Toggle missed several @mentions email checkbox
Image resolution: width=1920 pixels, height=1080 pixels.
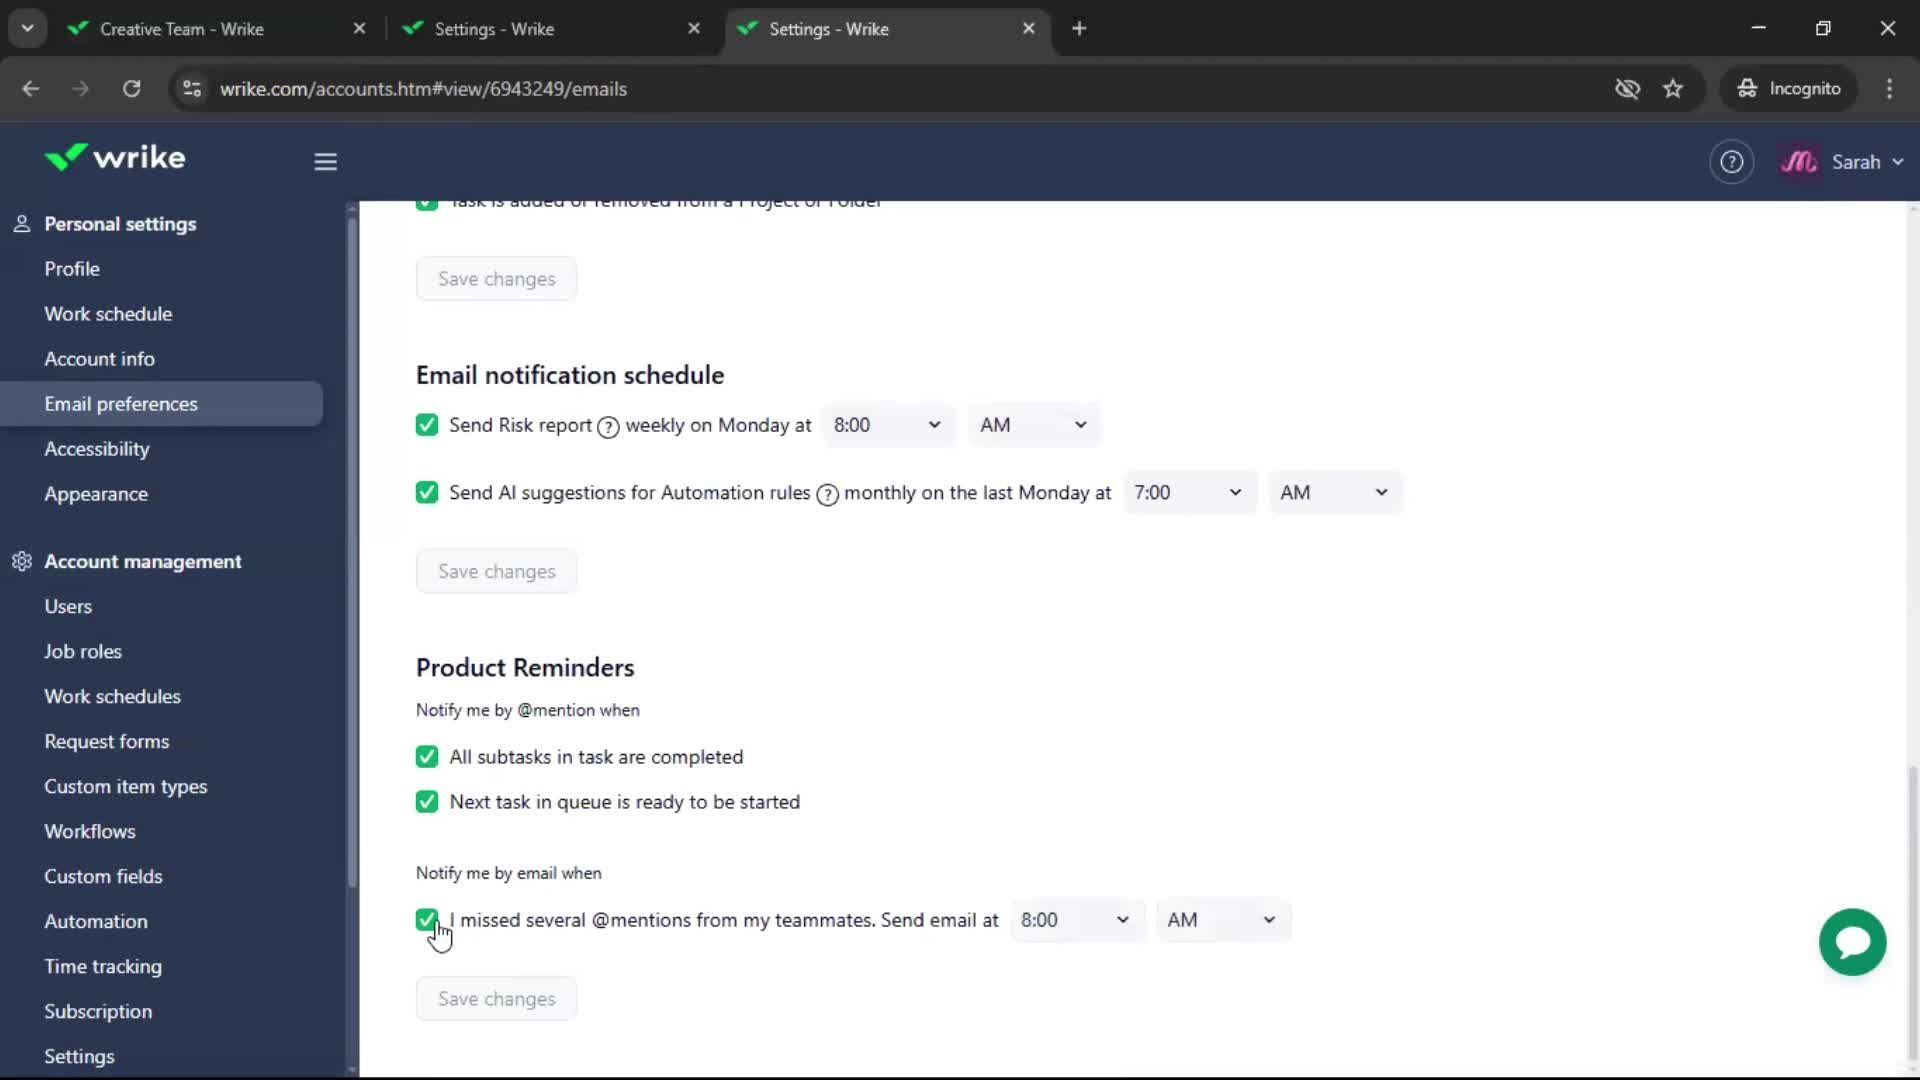pos(427,920)
